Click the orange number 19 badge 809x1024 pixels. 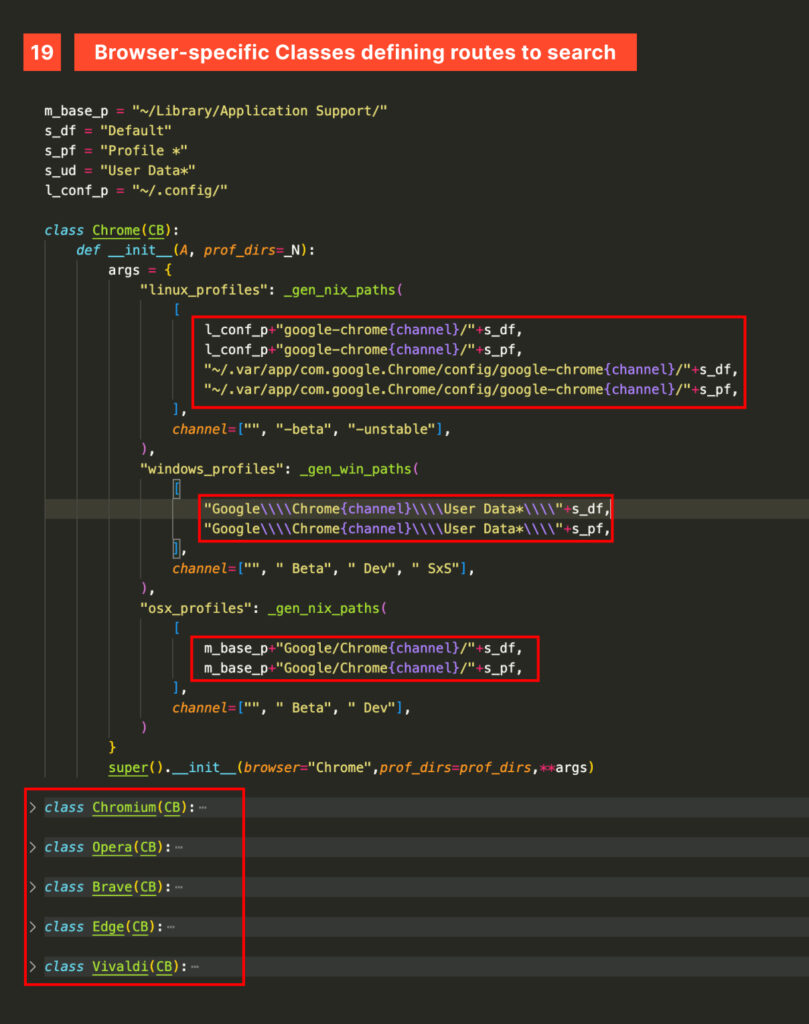42,52
